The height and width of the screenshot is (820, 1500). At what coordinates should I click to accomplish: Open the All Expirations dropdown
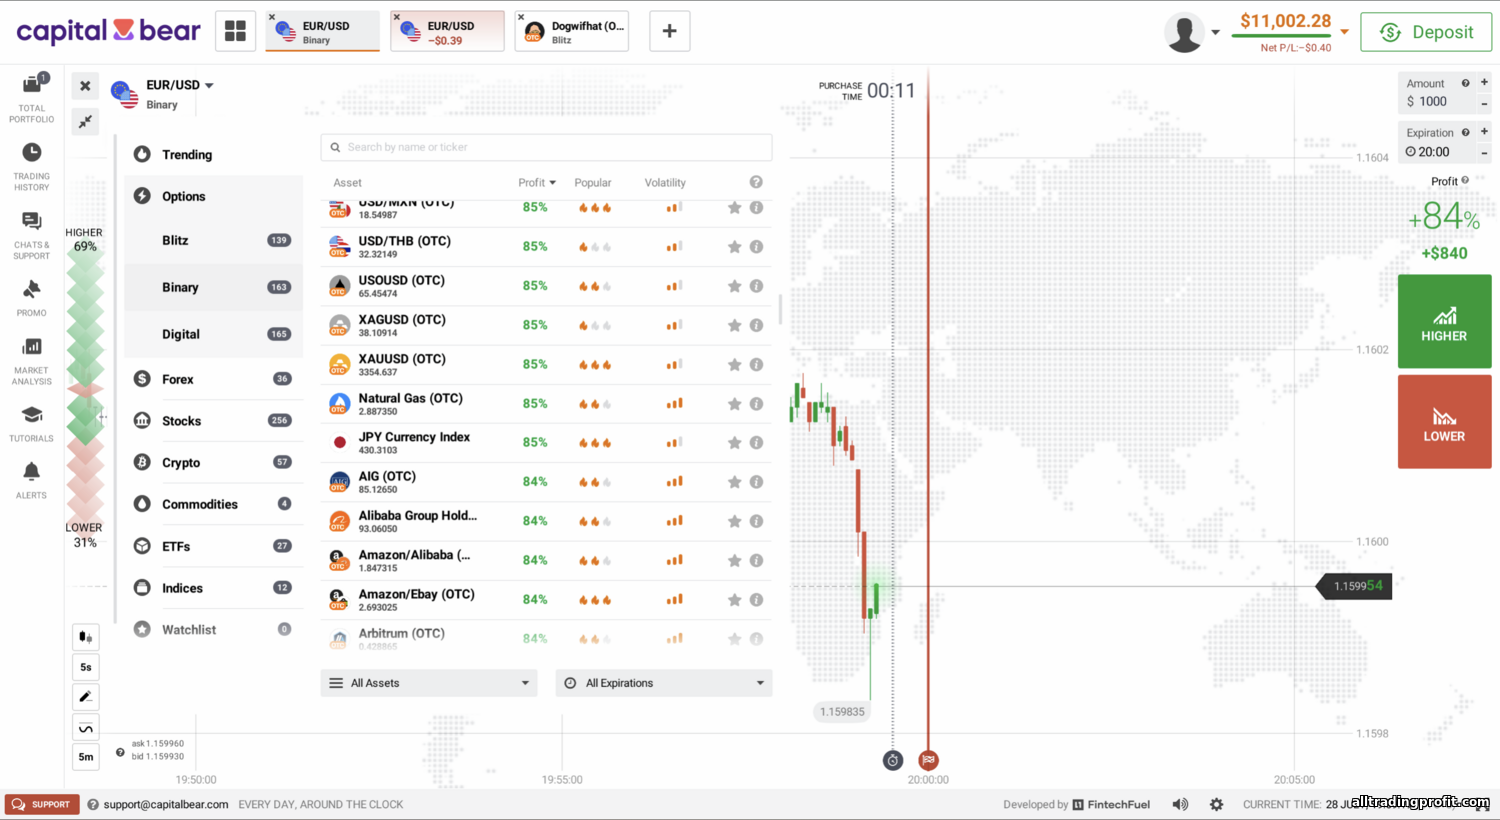pyautogui.click(x=664, y=683)
